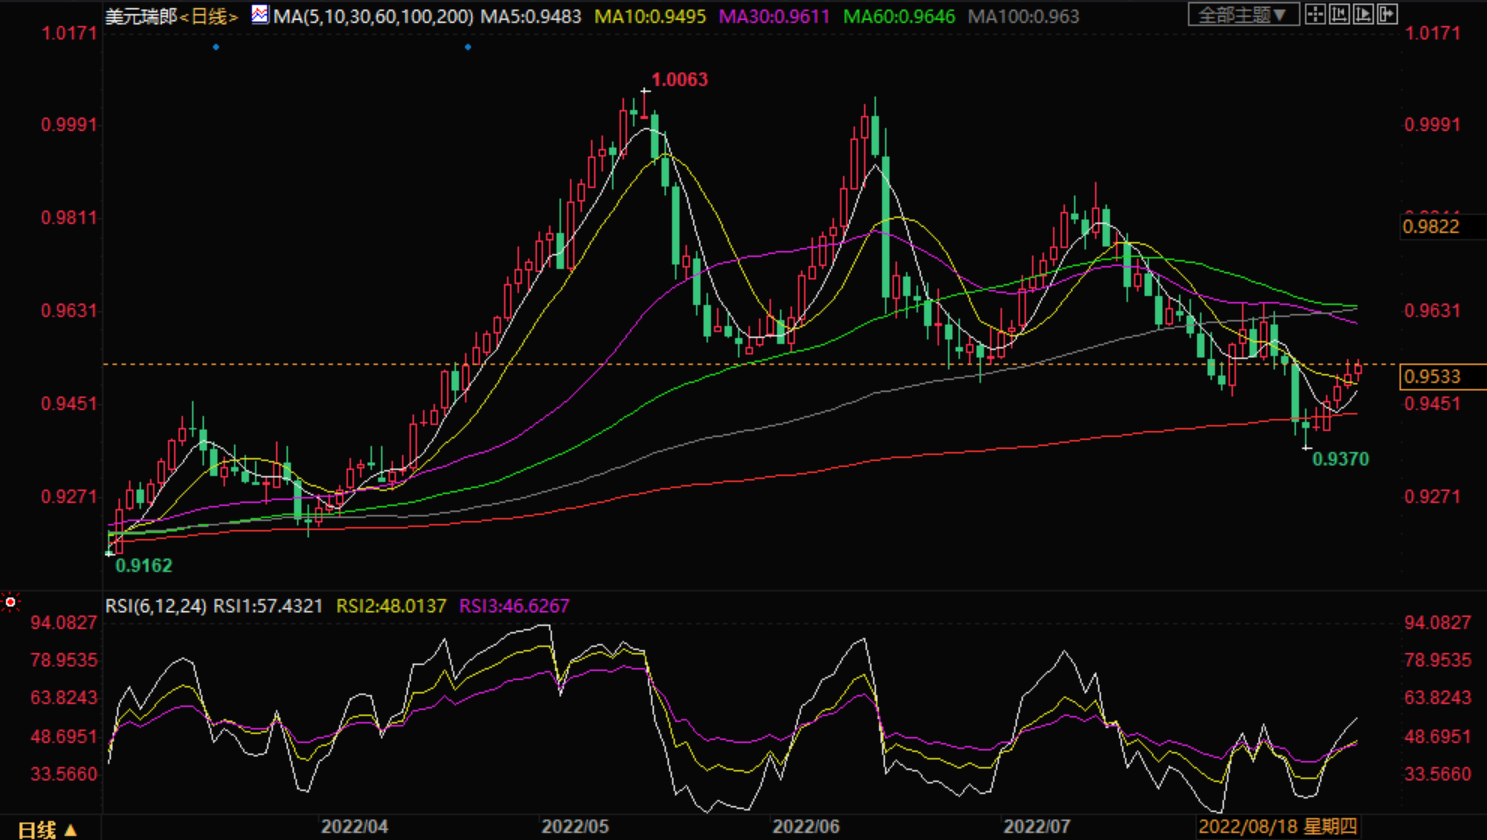Click the MA(5,10,30,60,100,200) parameters label
The image size is (1487, 840).
373,17
